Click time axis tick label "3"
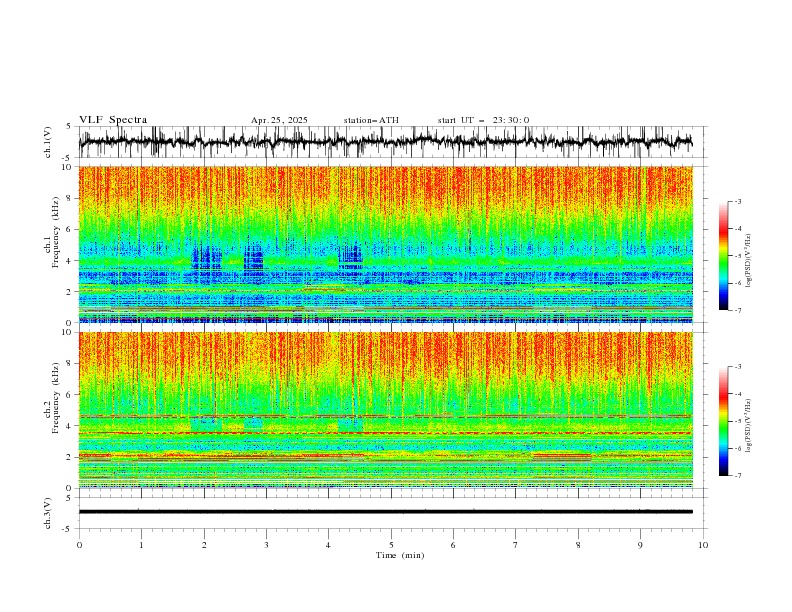Viewport: 792px width, 612px height. (x=266, y=545)
